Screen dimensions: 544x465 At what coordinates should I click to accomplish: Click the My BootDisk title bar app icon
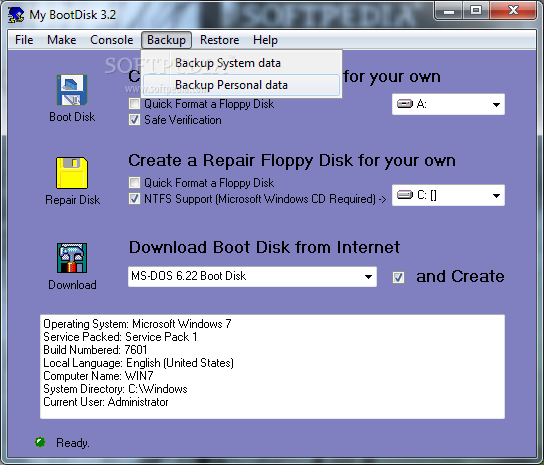pos(16,15)
